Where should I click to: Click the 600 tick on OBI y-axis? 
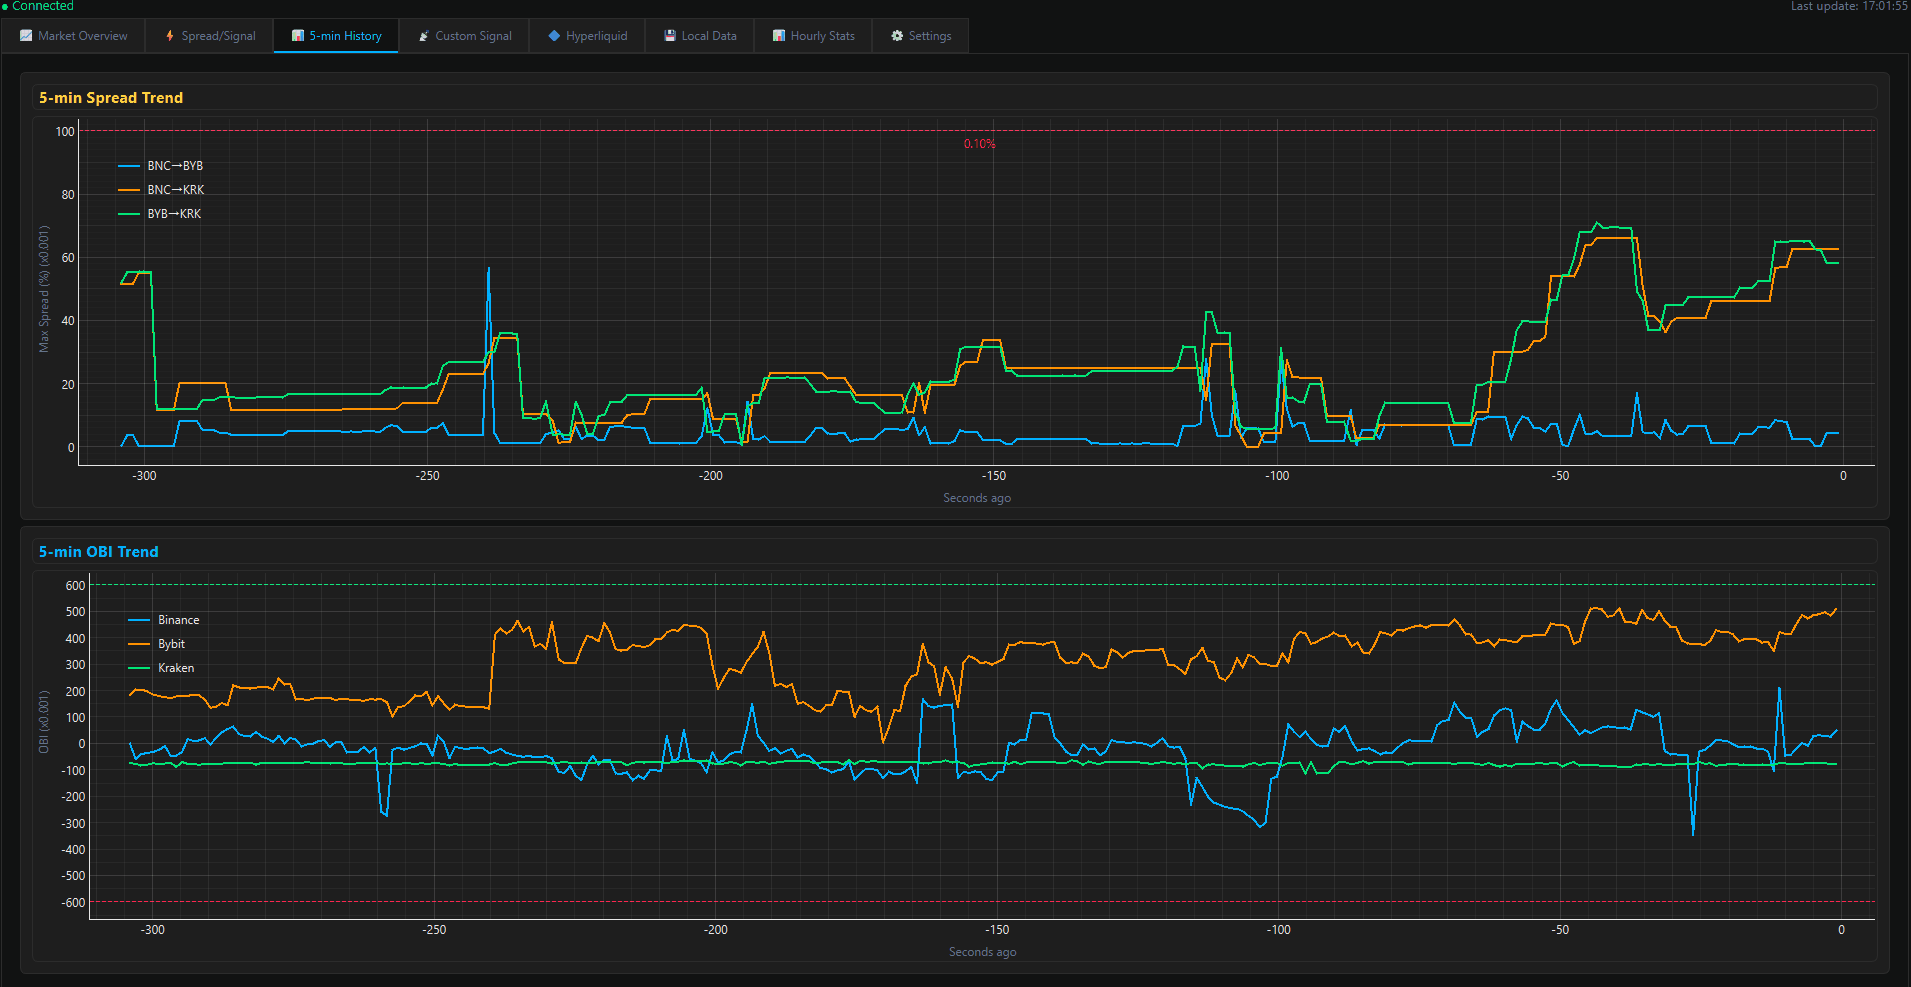tap(76, 586)
